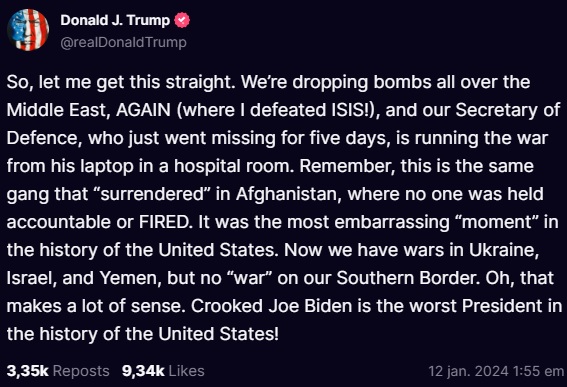Screen dimensions: 567x387
Task: Click the name Crooked Joe Biden
Action: (272, 306)
